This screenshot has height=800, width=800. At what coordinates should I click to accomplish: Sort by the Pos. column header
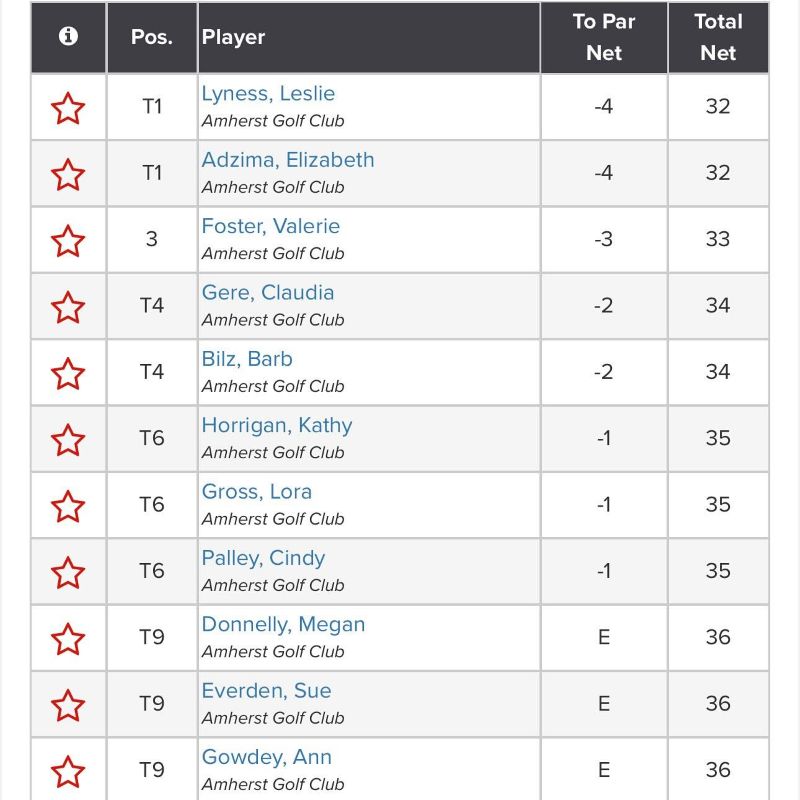point(152,37)
